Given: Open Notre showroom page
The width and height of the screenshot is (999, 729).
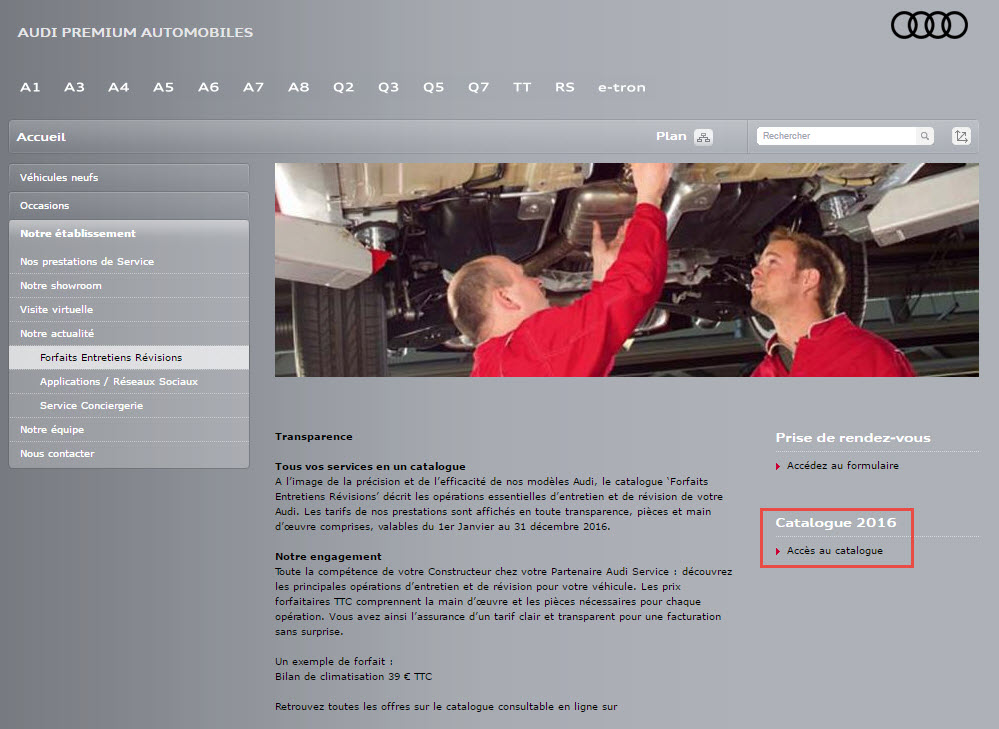Looking at the screenshot, I should (129, 285).
